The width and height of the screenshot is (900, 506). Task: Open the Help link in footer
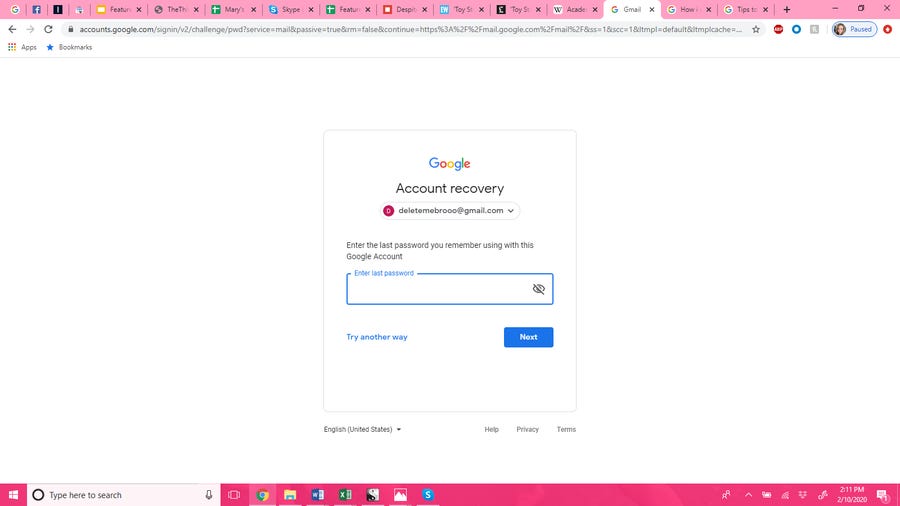(491, 429)
